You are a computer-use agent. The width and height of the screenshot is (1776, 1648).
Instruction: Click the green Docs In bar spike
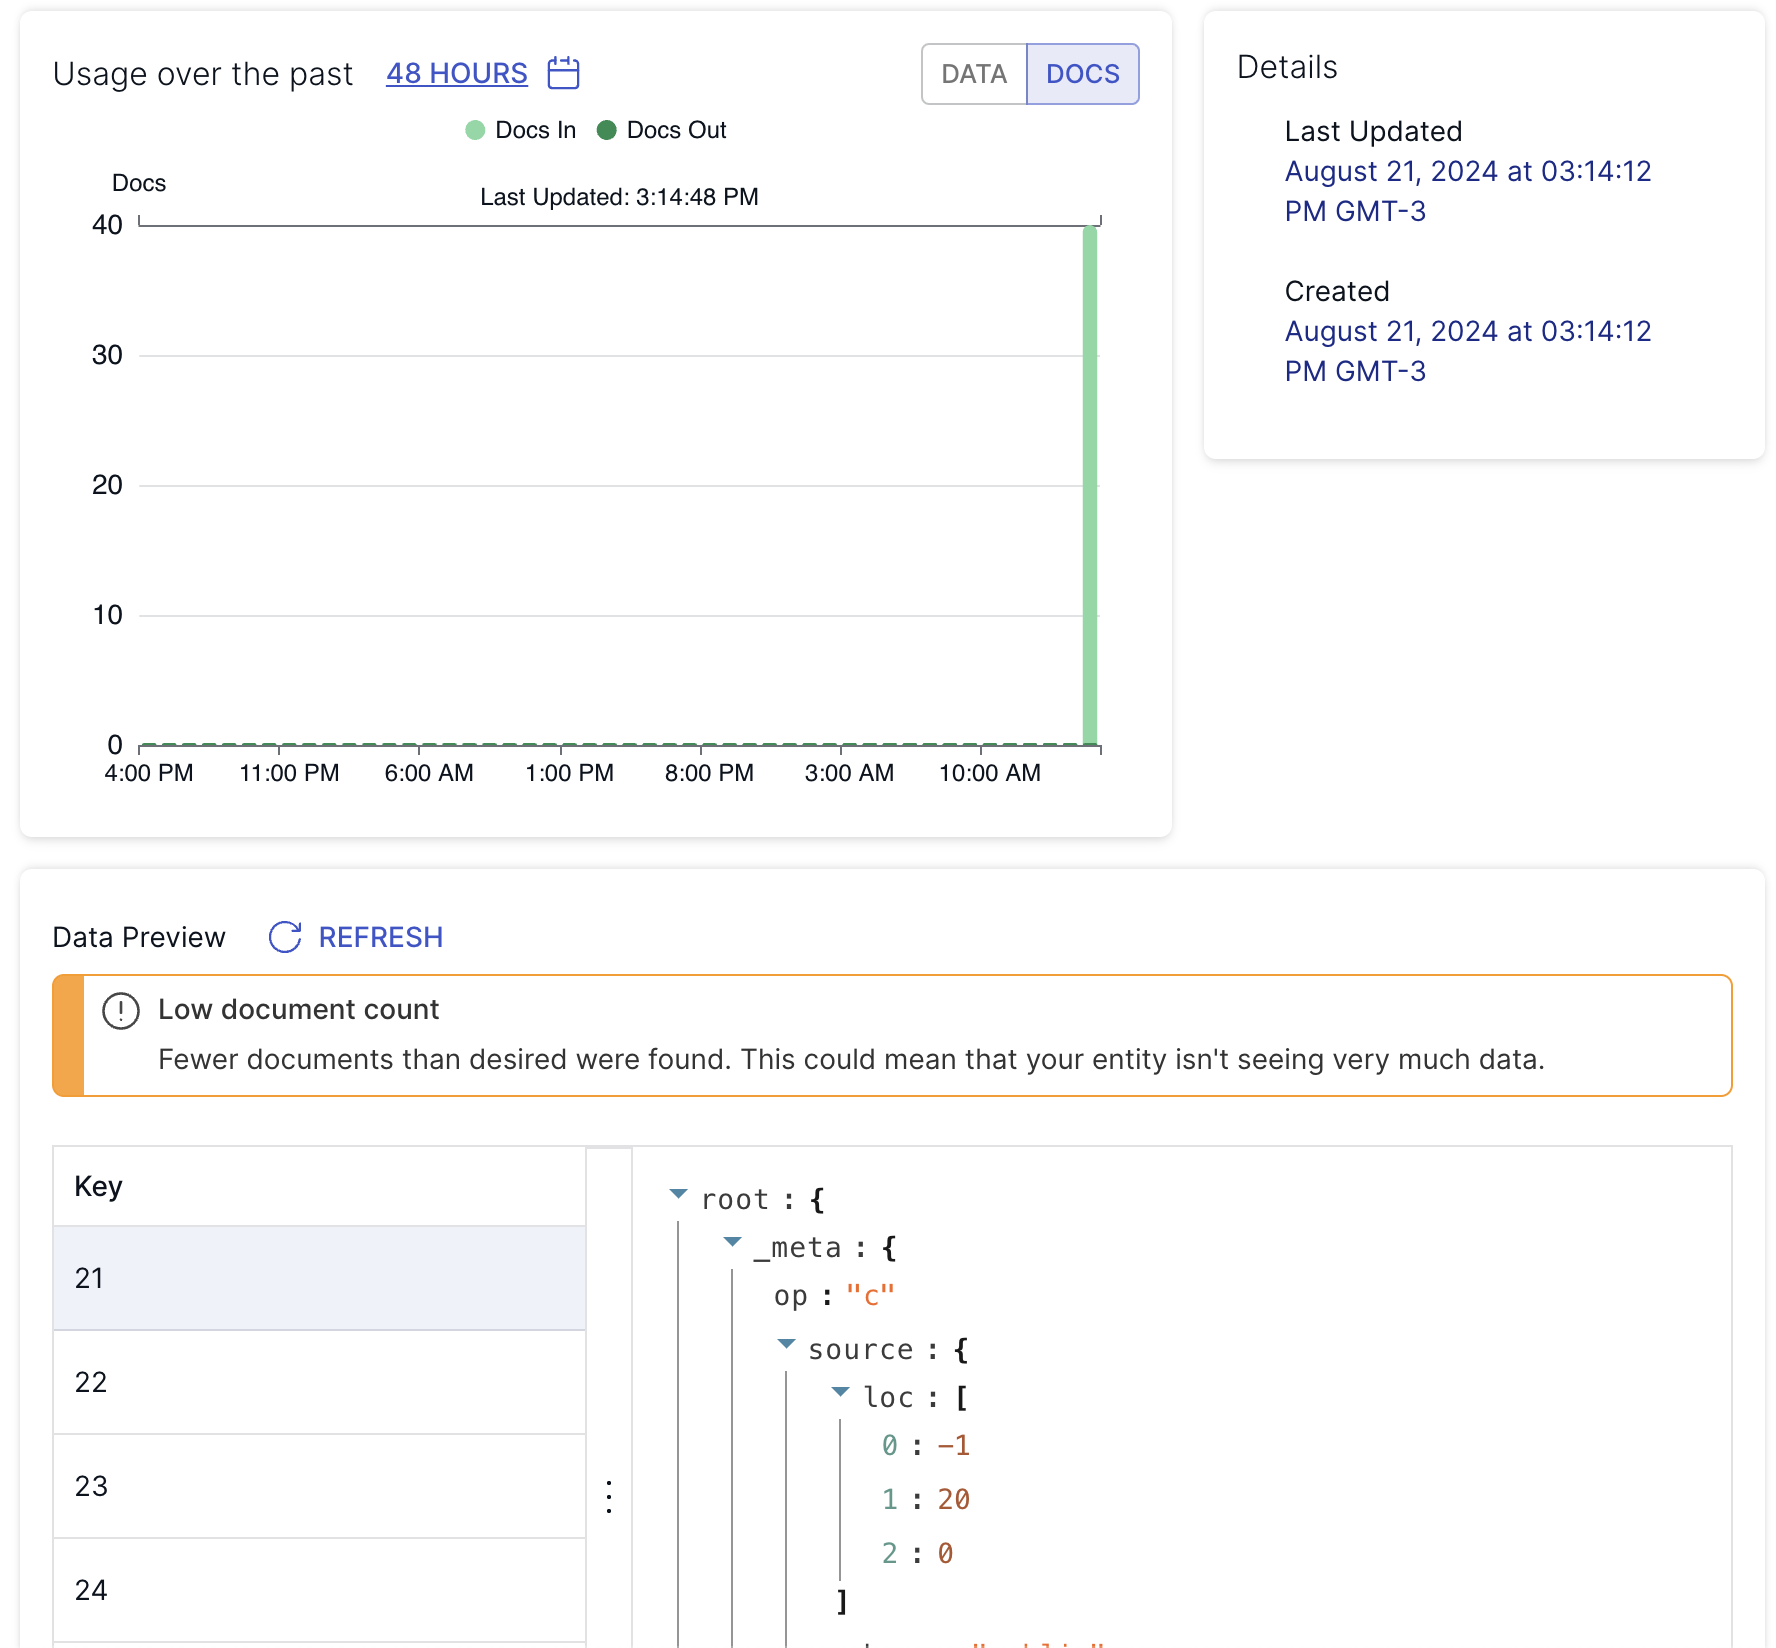point(1089,480)
